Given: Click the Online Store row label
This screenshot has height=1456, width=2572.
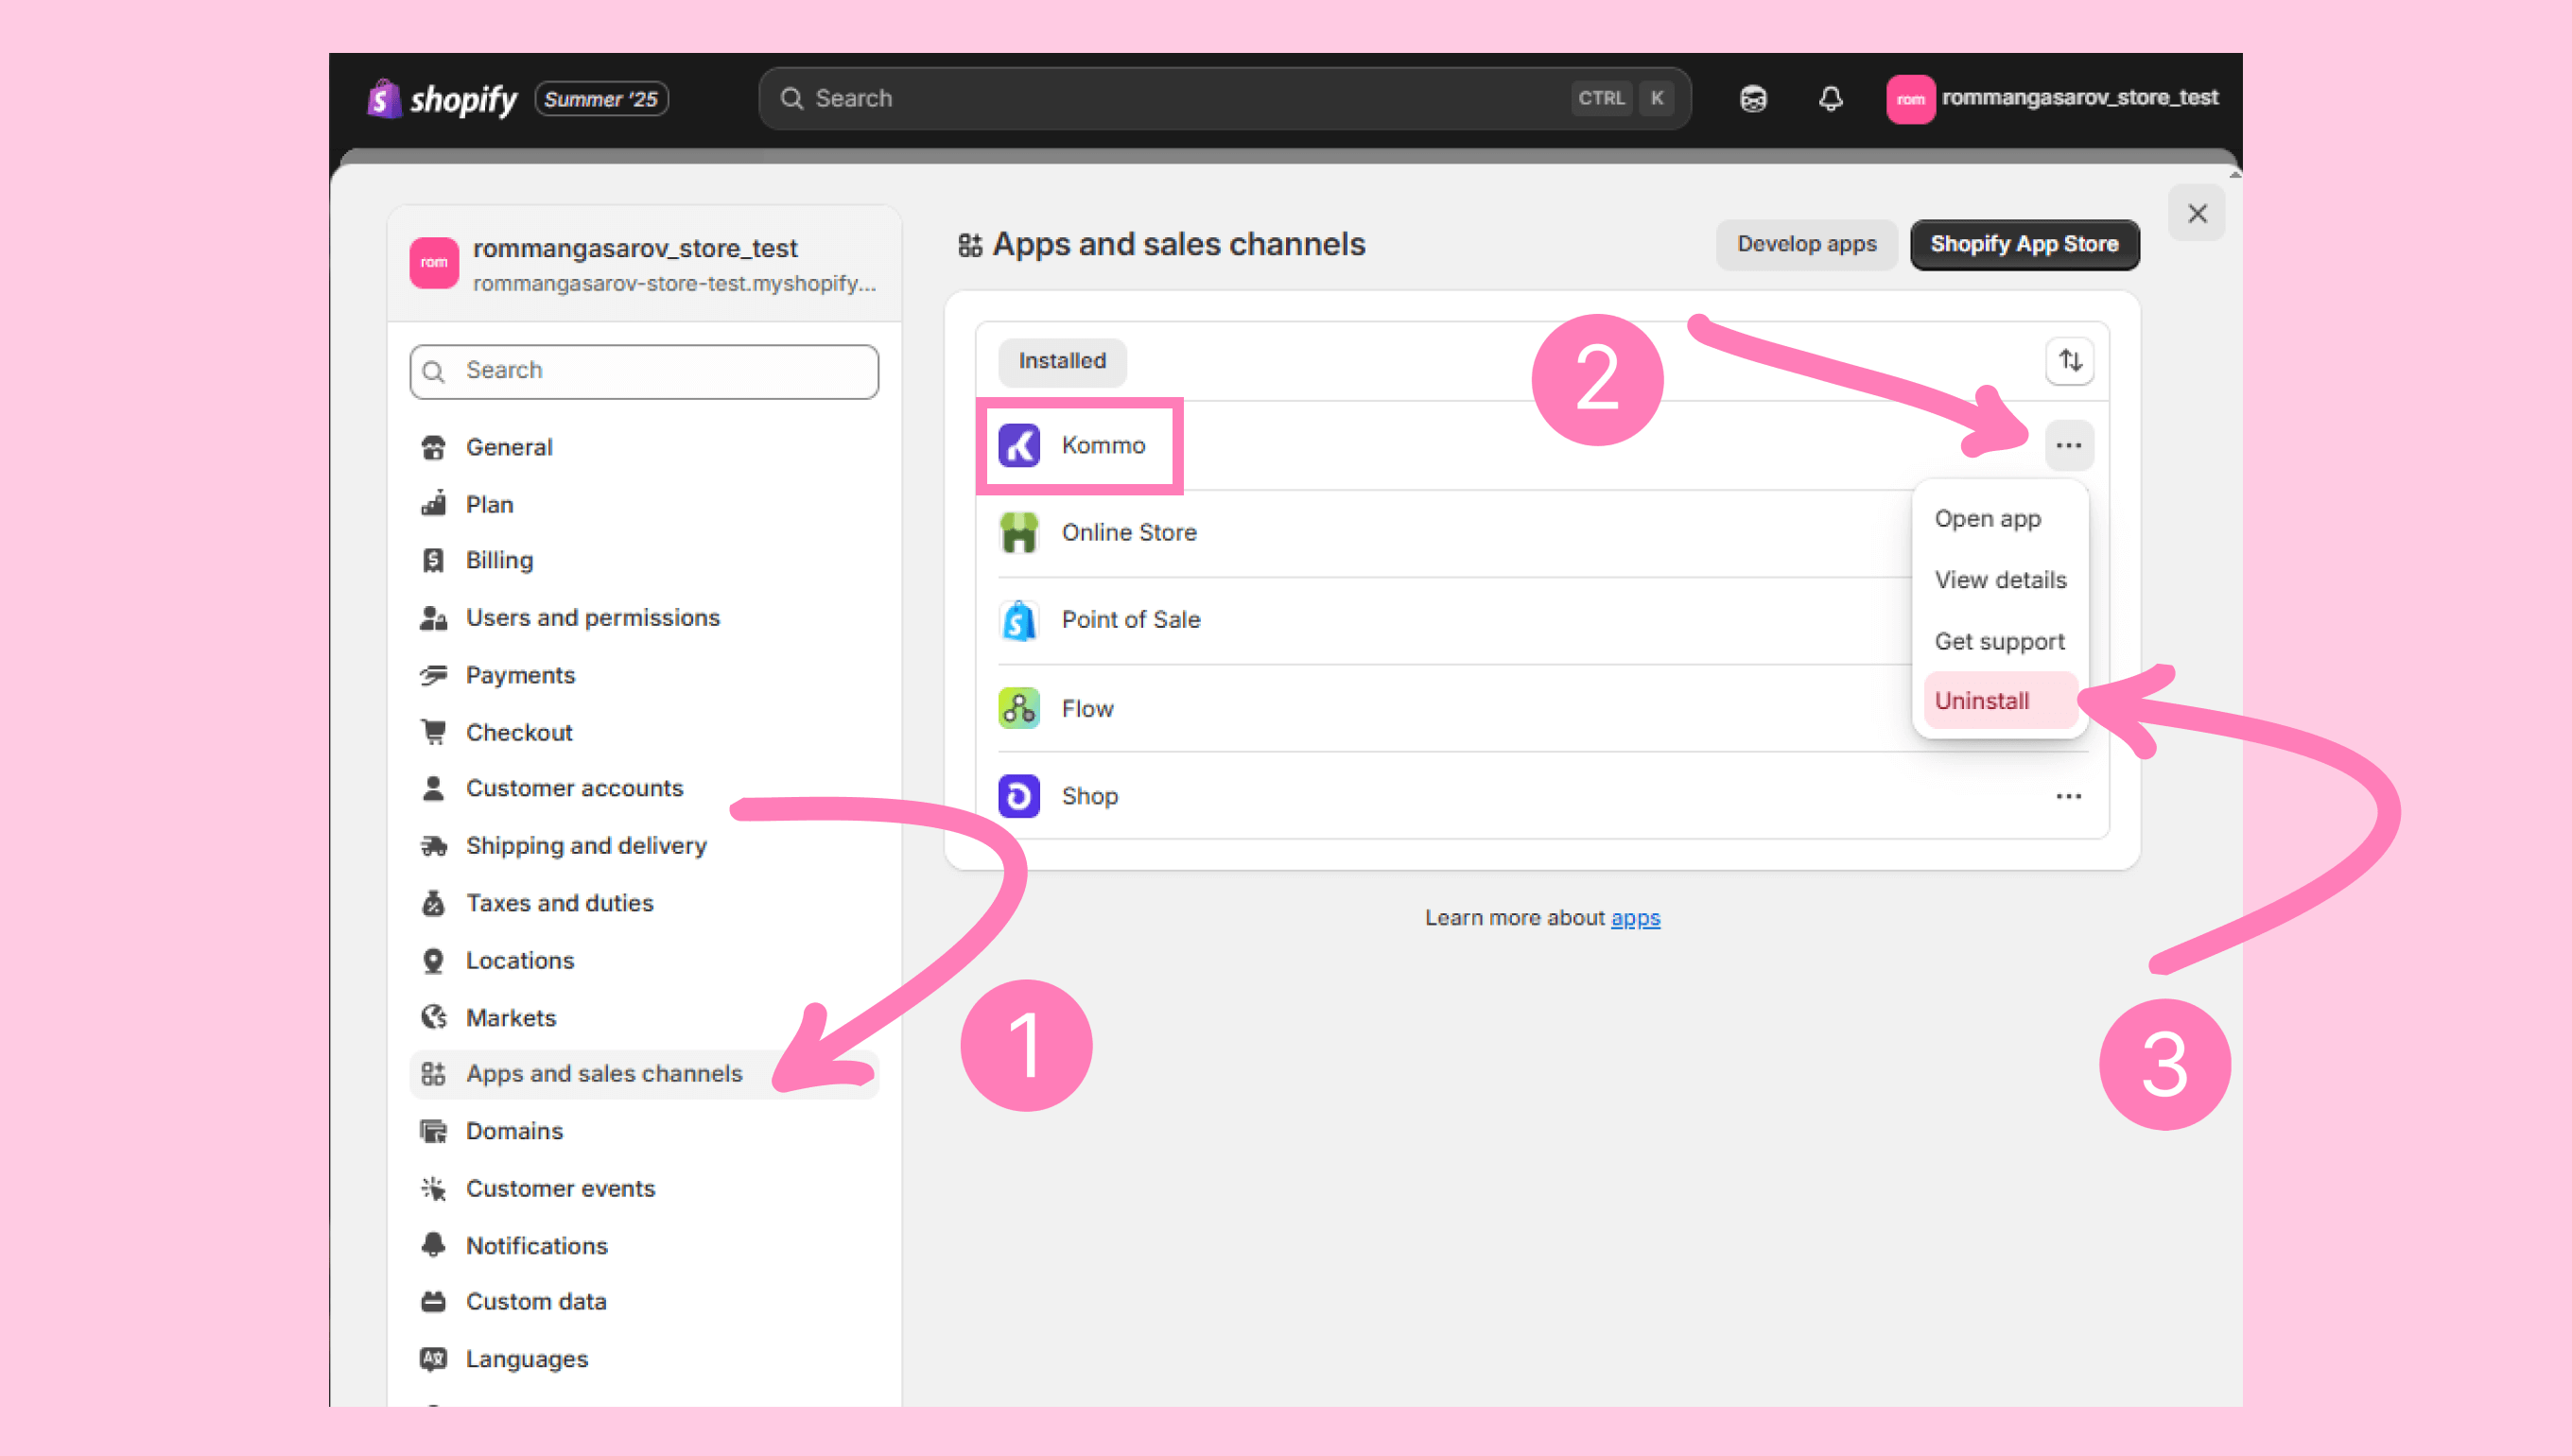Looking at the screenshot, I should pos(1129,533).
